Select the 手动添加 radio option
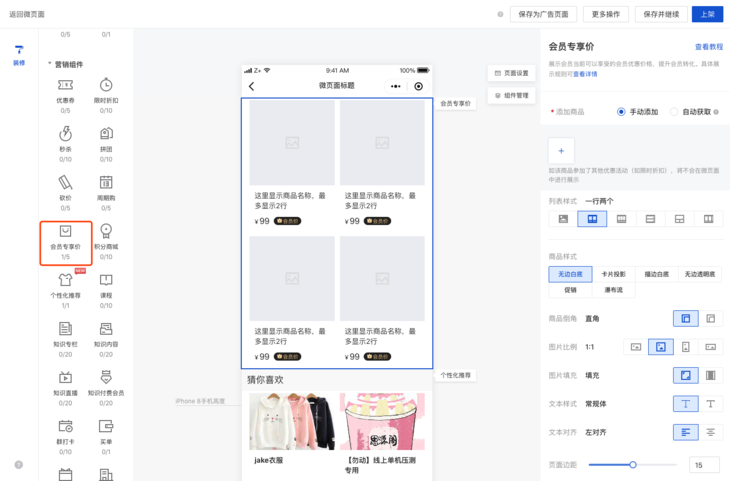The image size is (730, 481). (621, 112)
